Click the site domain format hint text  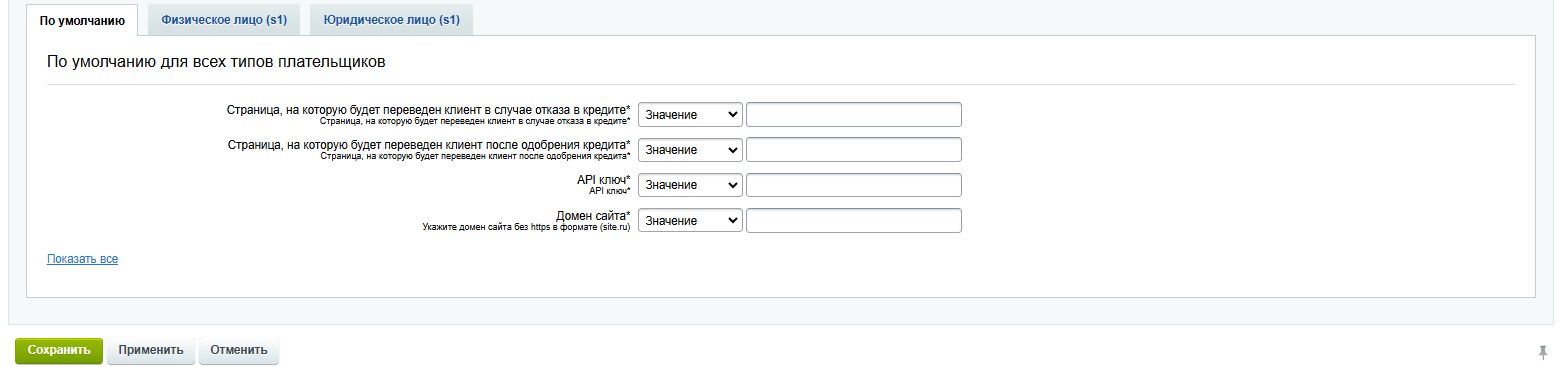click(527, 227)
